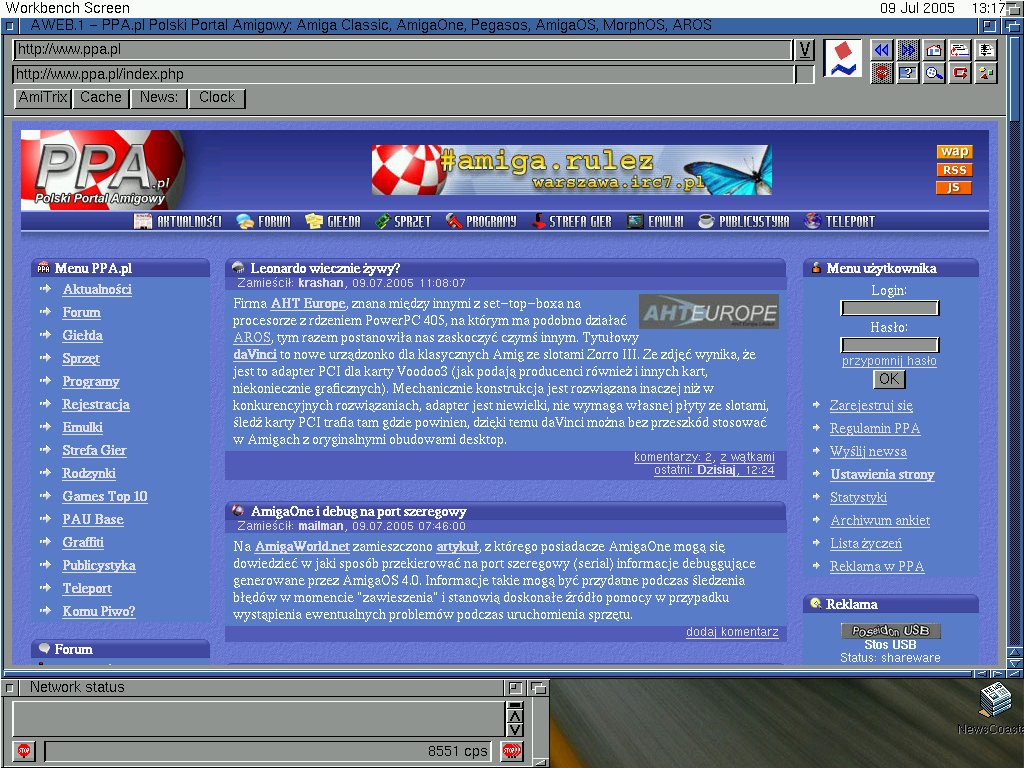Click the AmiTrix user button
1024x768 pixels.
pyautogui.click(x=42, y=98)
